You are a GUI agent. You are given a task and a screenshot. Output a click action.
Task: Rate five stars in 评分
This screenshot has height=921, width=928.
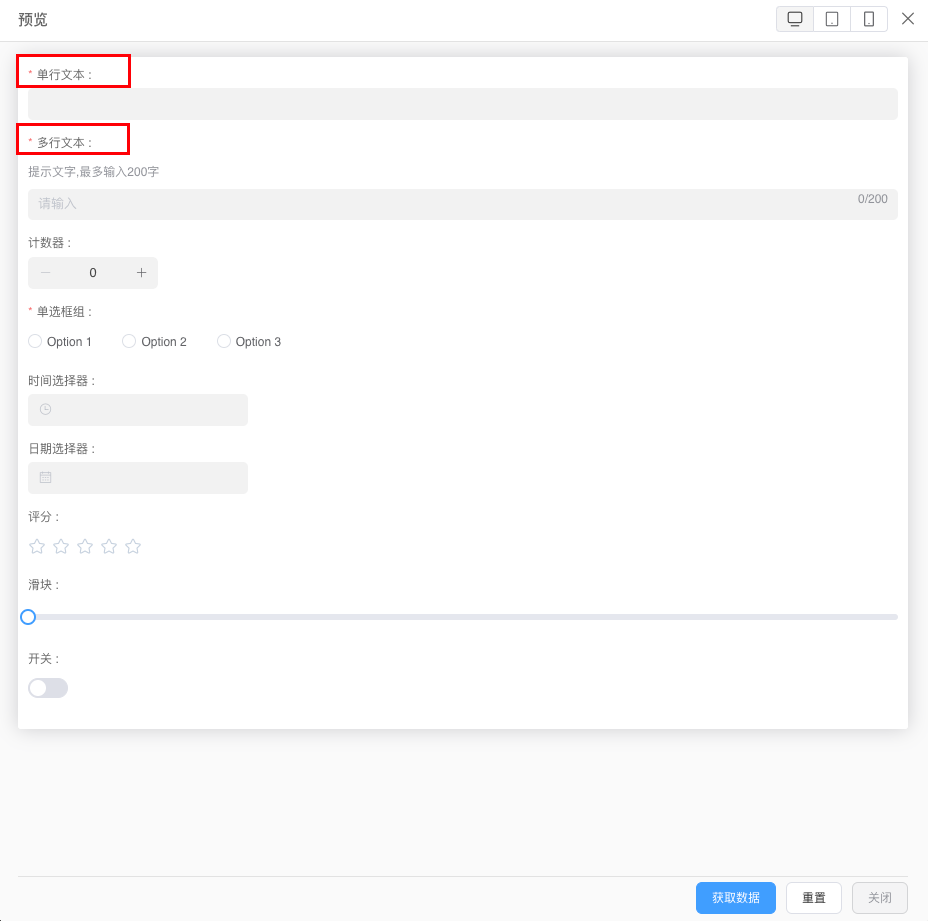(x=133, y=546)
